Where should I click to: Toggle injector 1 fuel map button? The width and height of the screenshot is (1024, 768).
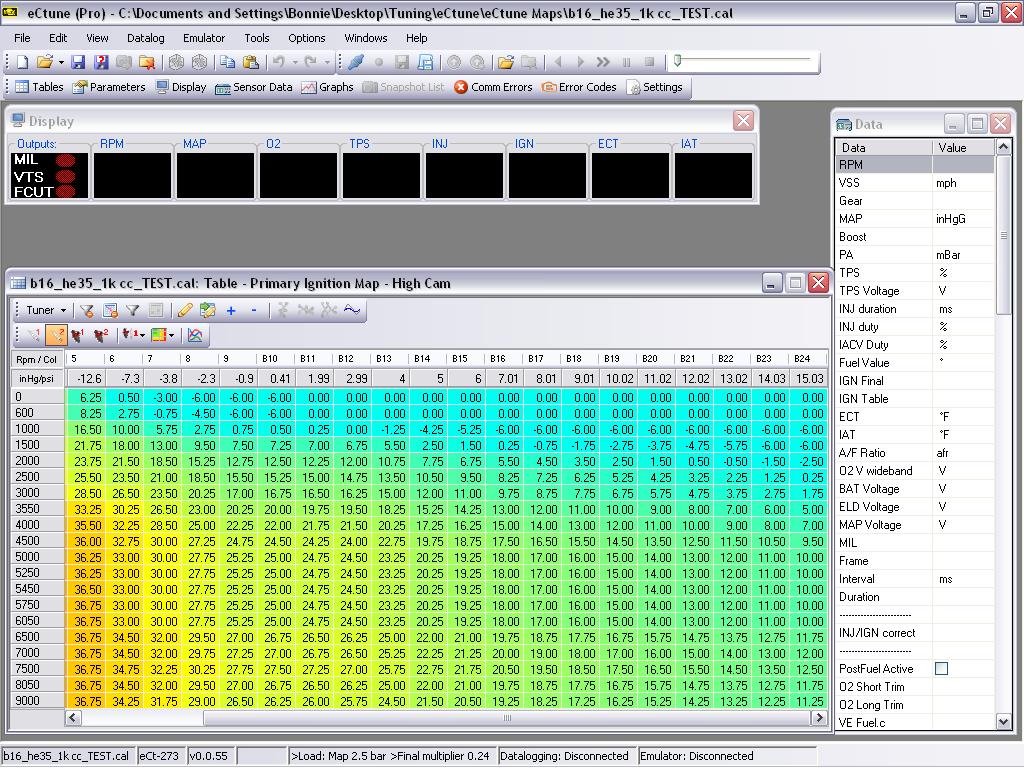coord(78,335)
